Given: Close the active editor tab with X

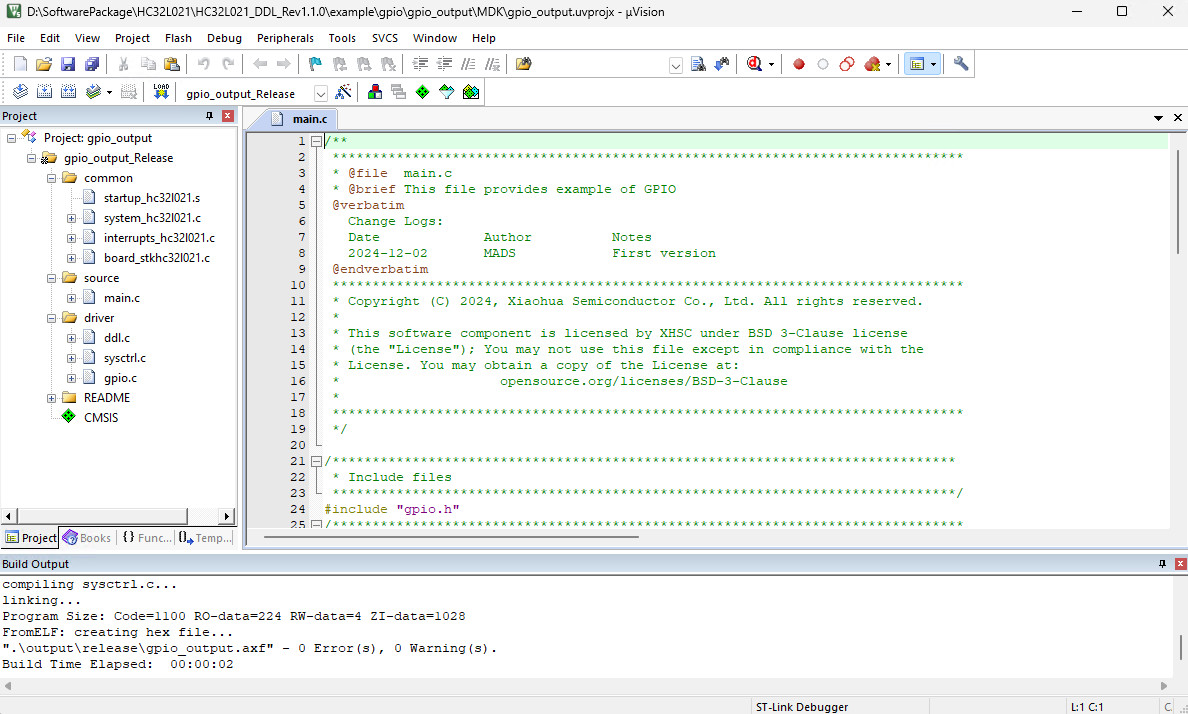Looking at the screenshot, I should click(x=1177, y=117).
